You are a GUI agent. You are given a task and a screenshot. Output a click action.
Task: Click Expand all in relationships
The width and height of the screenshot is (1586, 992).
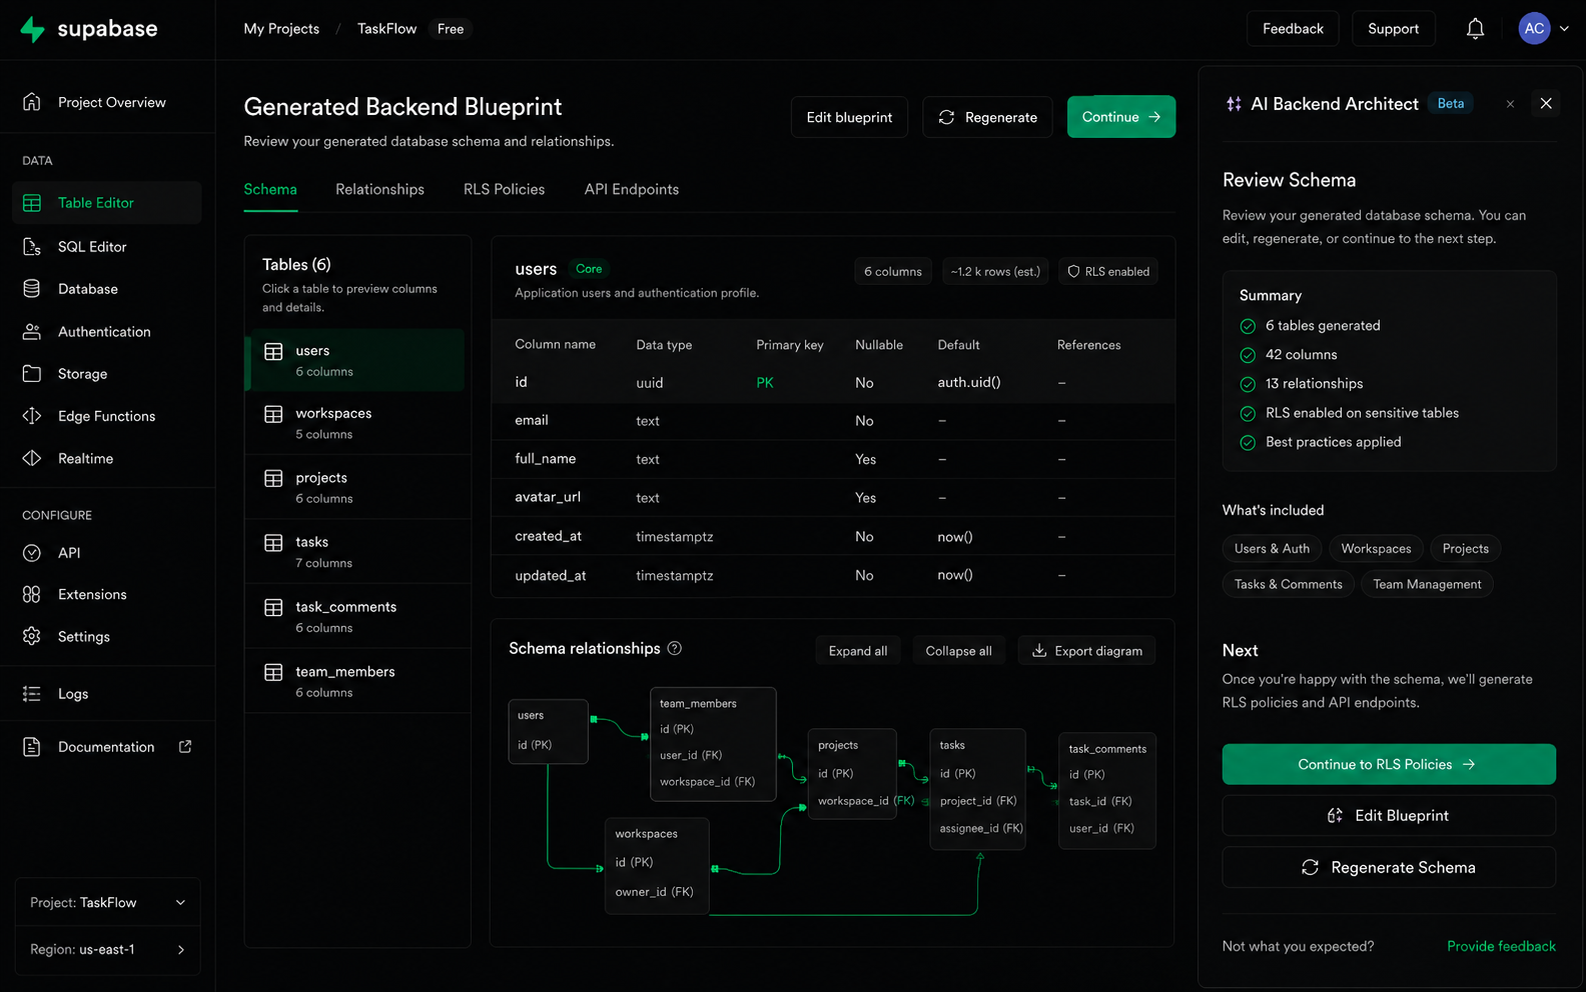point(858,651)
